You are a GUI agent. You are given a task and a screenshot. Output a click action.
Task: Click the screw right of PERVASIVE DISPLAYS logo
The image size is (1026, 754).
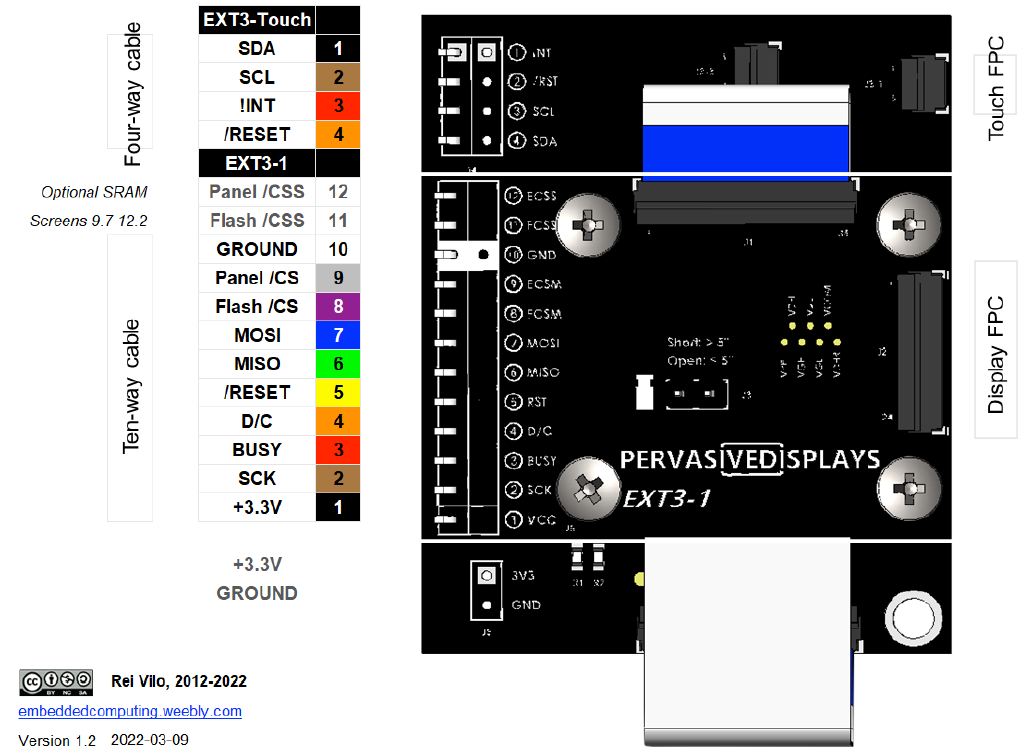coord(909,489)
